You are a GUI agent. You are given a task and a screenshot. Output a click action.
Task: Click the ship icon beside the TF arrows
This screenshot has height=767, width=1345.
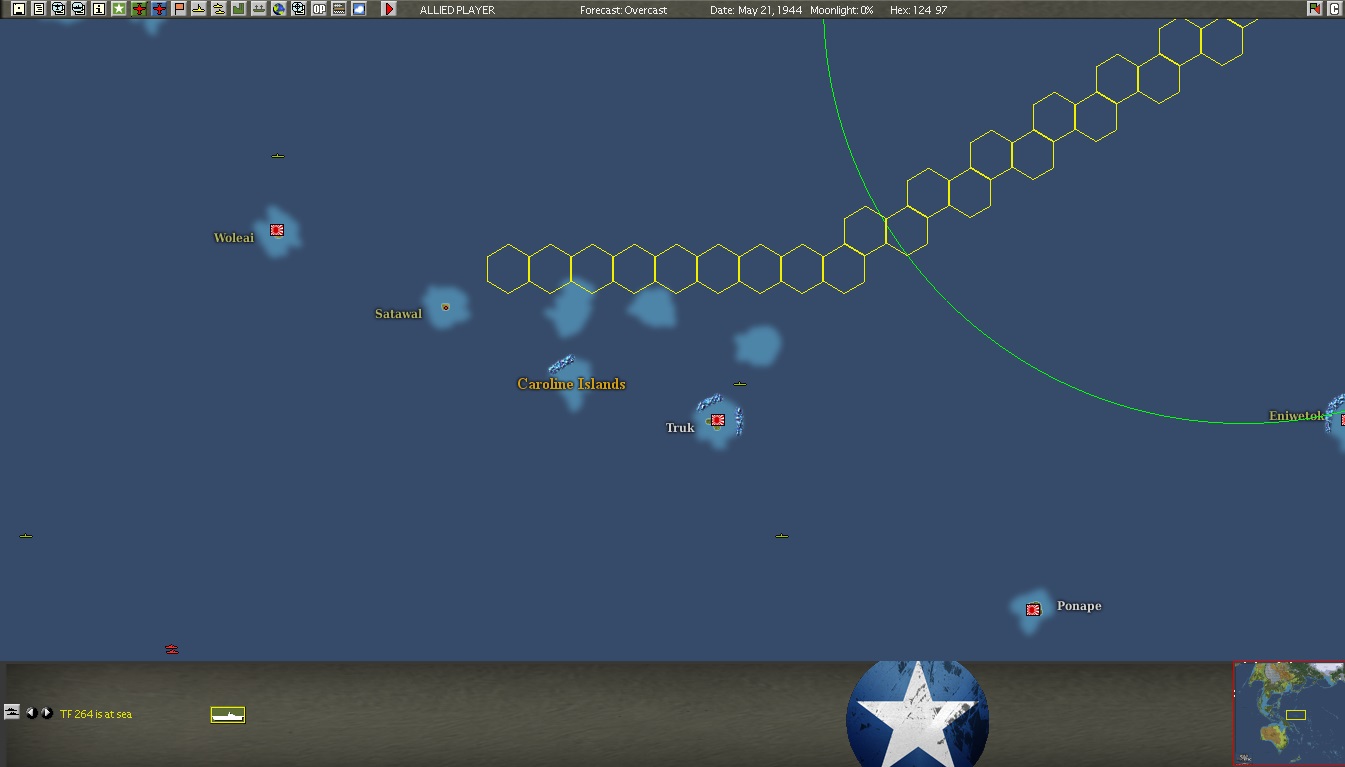click(x=12, y=712)
